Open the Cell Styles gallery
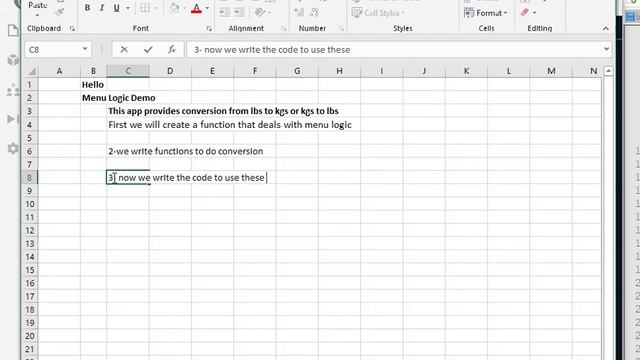 pos(378,13)
